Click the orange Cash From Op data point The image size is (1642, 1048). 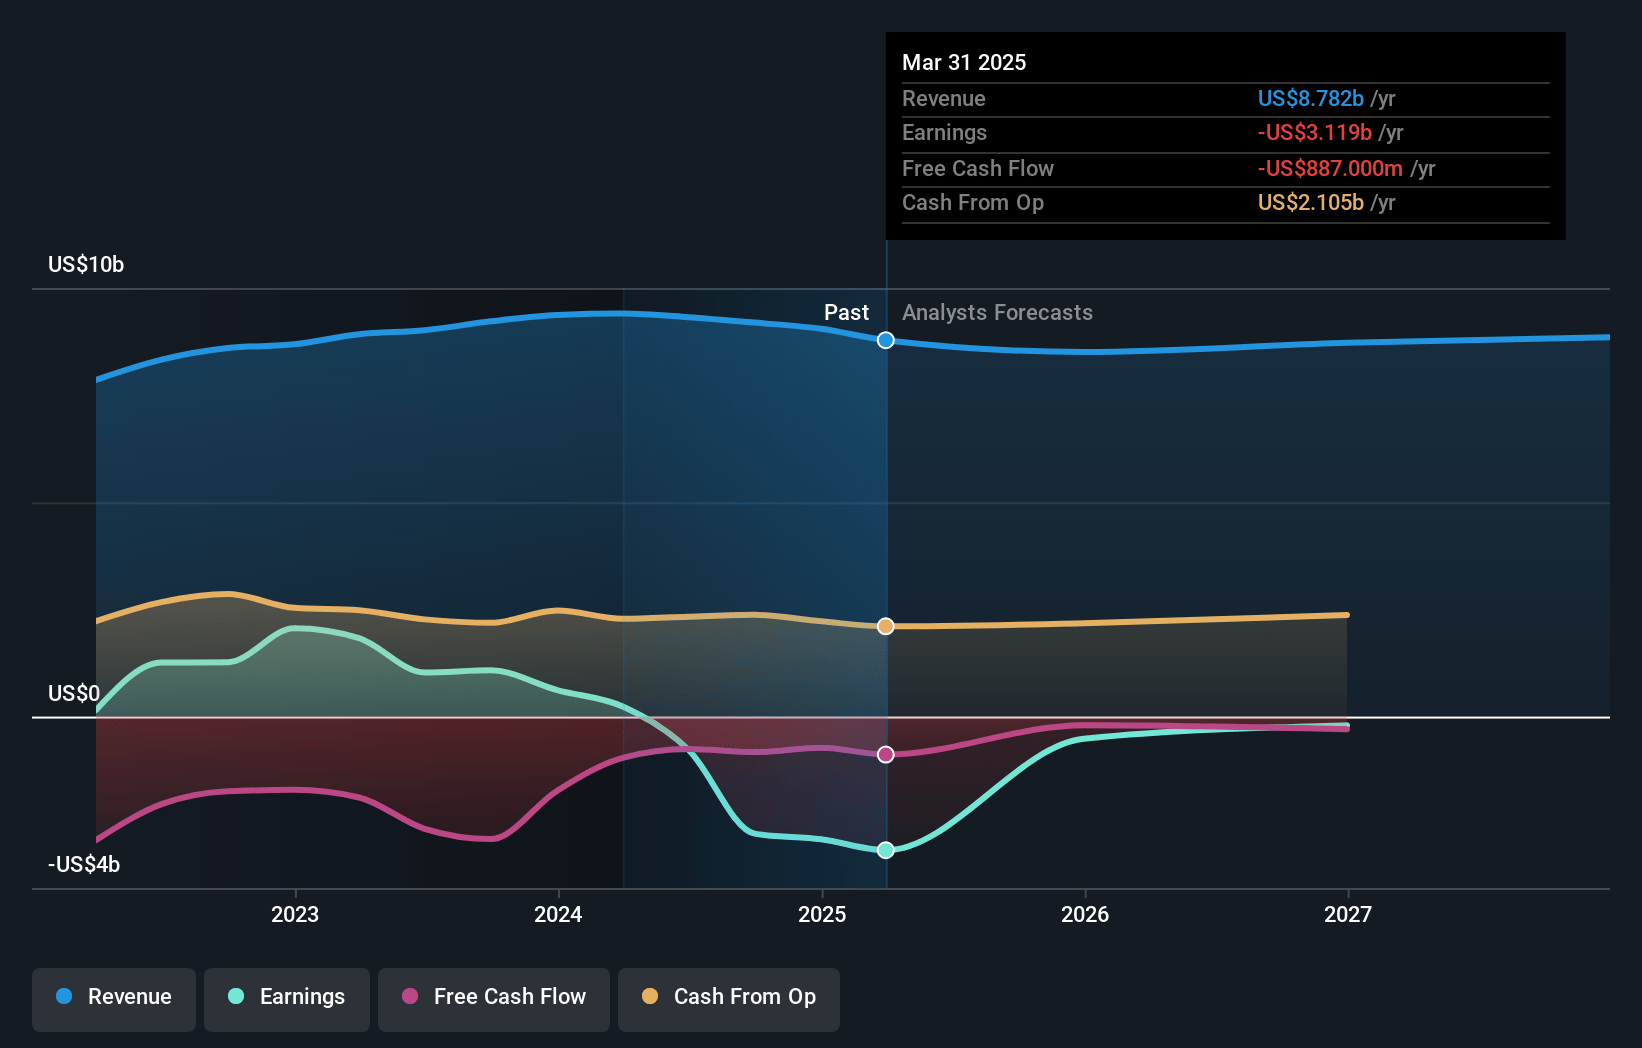(886, 626)
